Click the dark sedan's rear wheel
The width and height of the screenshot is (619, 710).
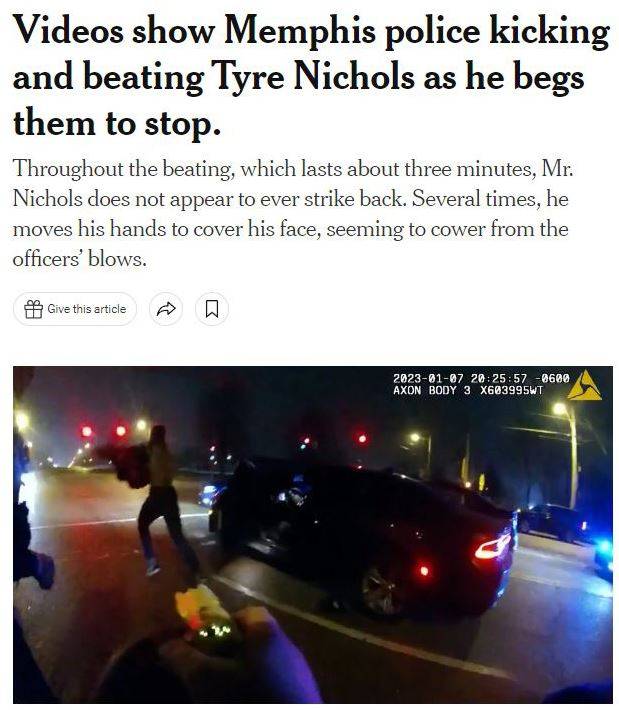381,591
